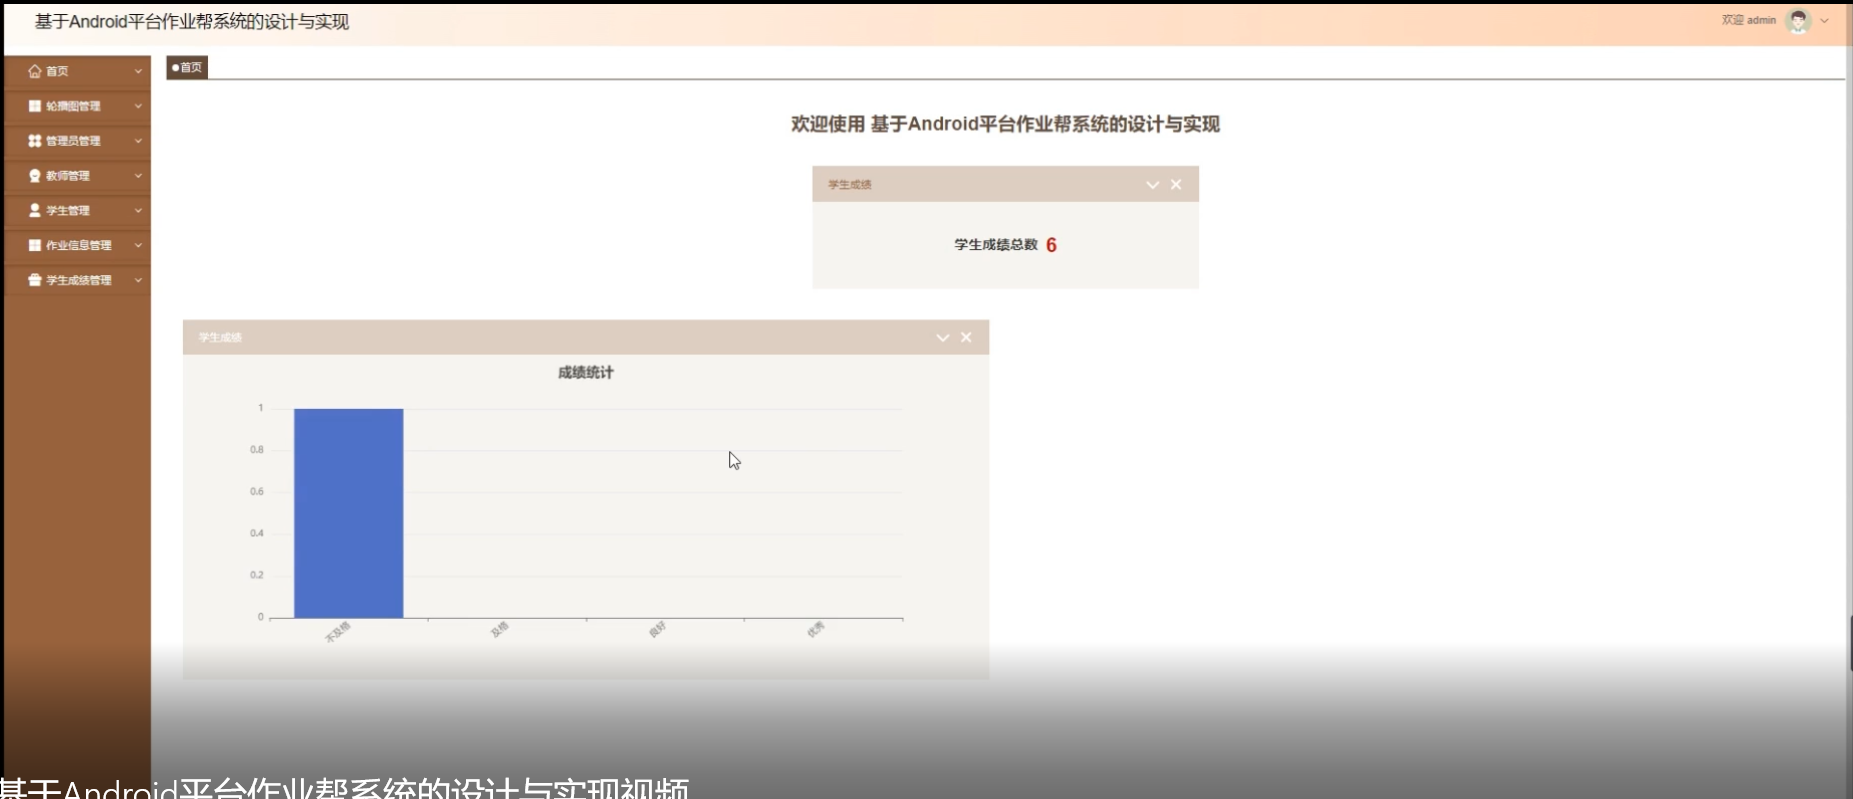Open the 轮播图管理 menu item
The height and width of the screenshot is (799, 1853).
click(77, 106)
